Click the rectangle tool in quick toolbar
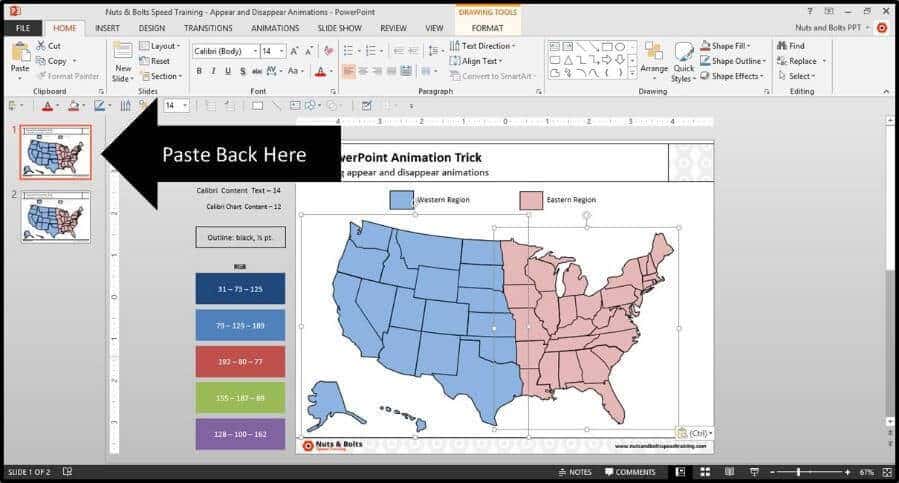Image resolution: width=899 pixels, height=483 pixels. point(257,106)
